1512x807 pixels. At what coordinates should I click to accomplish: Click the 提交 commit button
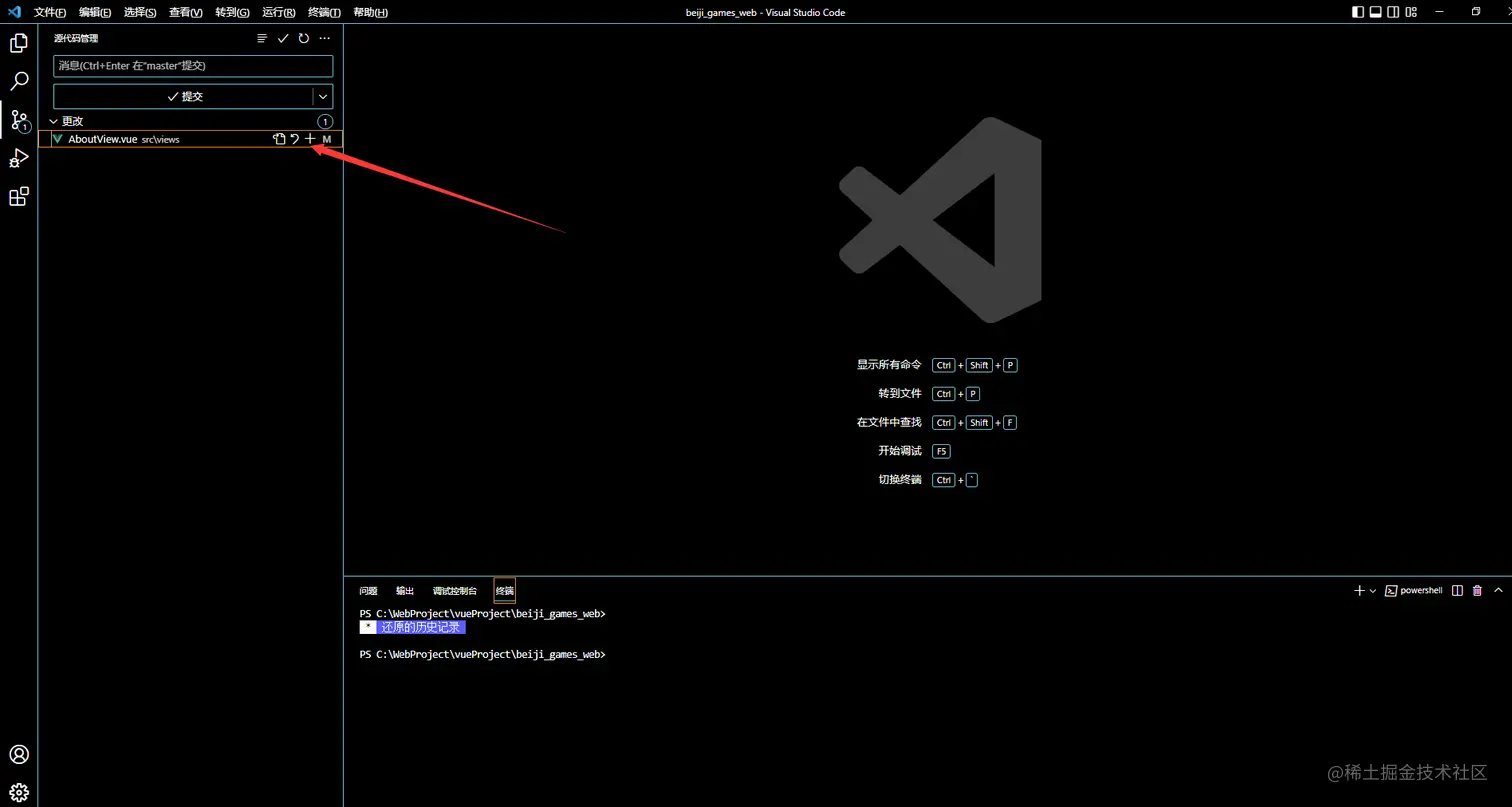[183, 96]
